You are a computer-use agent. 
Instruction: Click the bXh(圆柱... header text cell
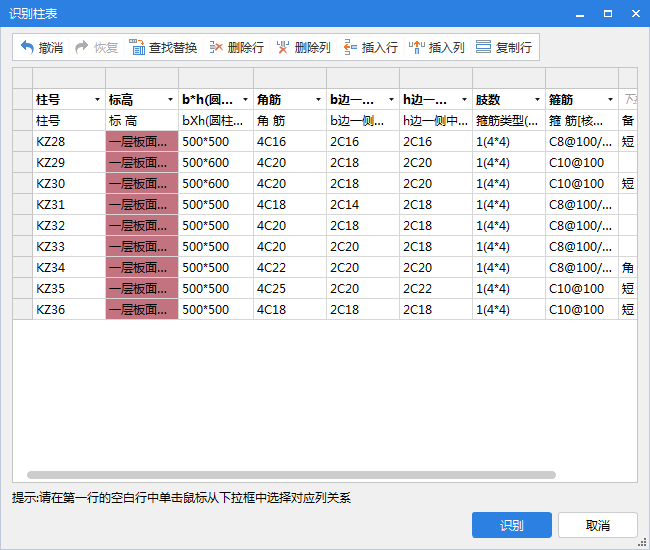(216, 121)
